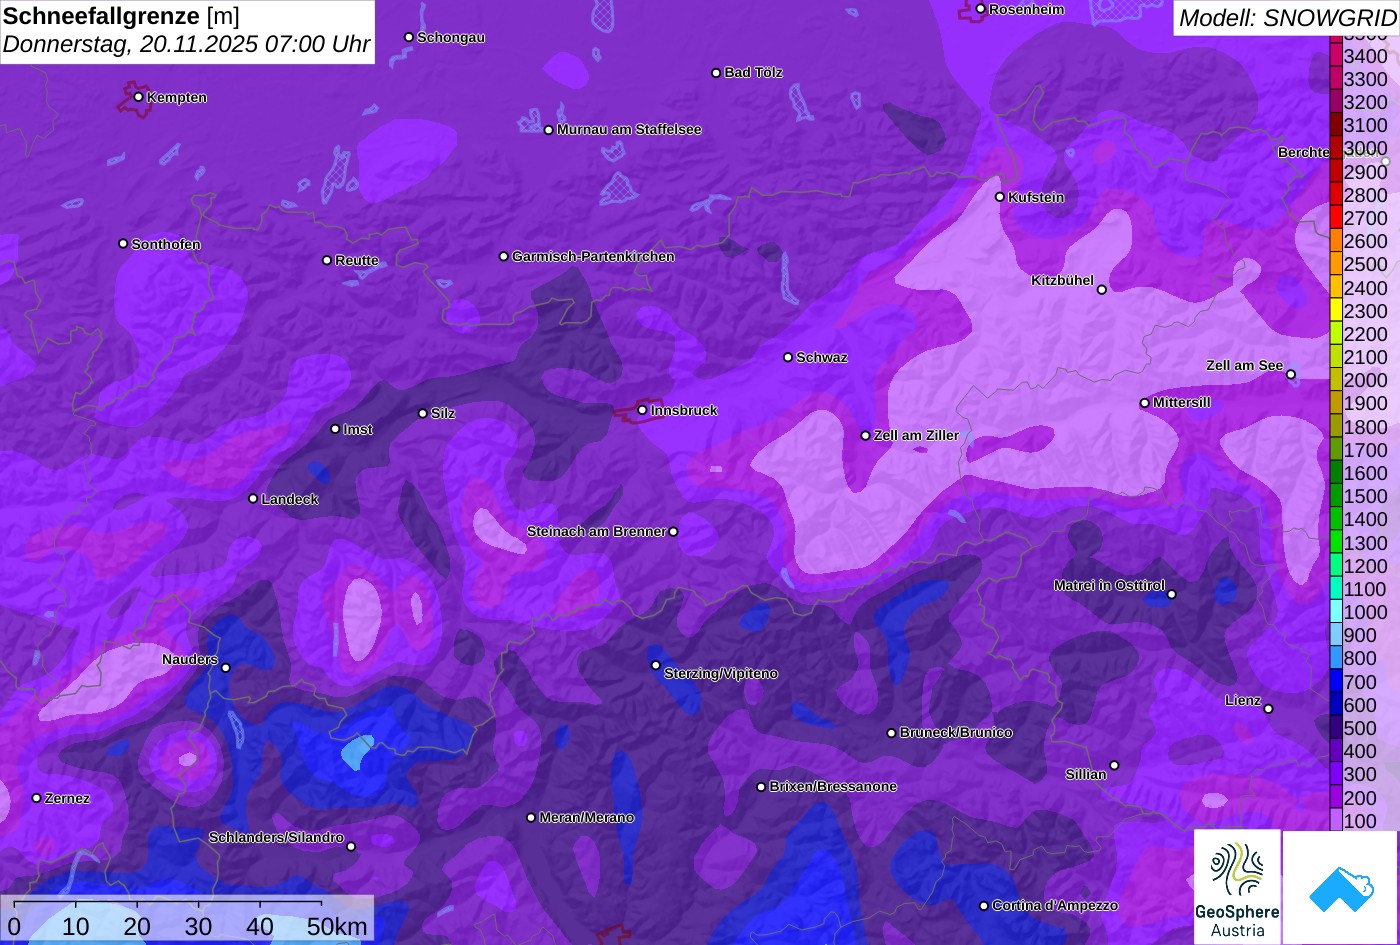This screenshot has width=1400, height=945.
Task: Select the Kufstein label
Action: pos(1036,197)
